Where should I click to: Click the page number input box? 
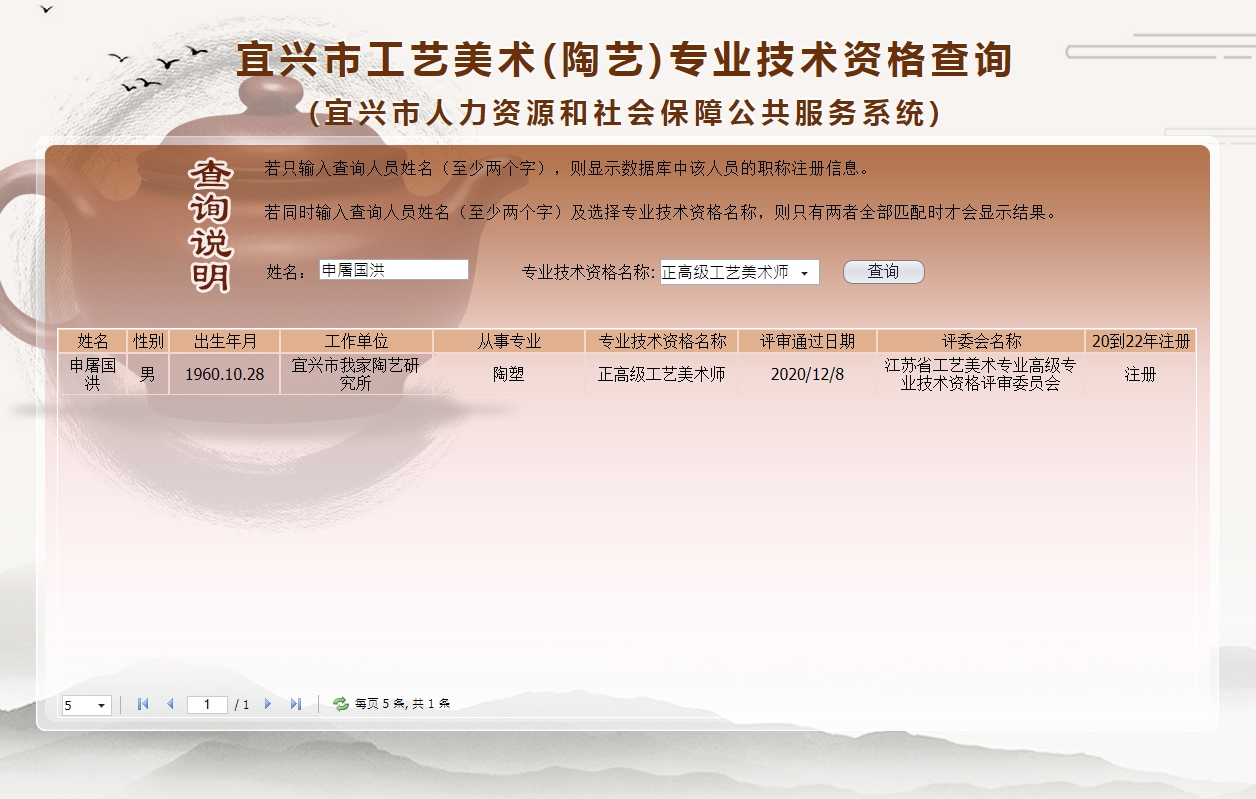pyautogui.click(x=208, y=705)
